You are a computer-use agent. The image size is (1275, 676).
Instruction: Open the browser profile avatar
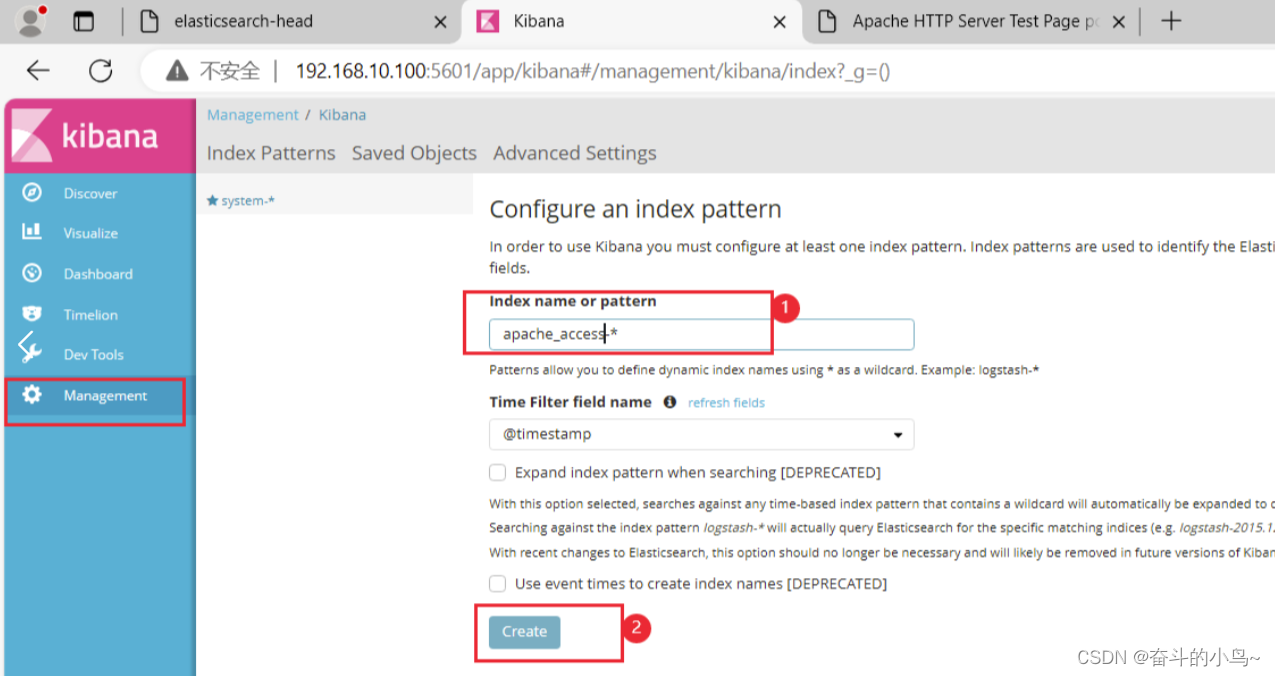tap(32, 21)
